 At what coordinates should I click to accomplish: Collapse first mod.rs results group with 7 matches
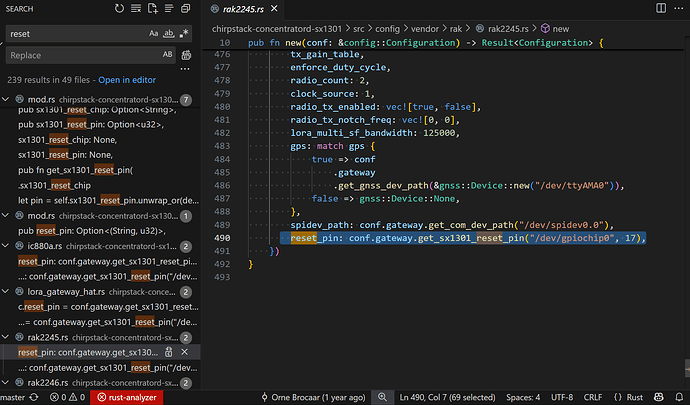coord(6,99)
